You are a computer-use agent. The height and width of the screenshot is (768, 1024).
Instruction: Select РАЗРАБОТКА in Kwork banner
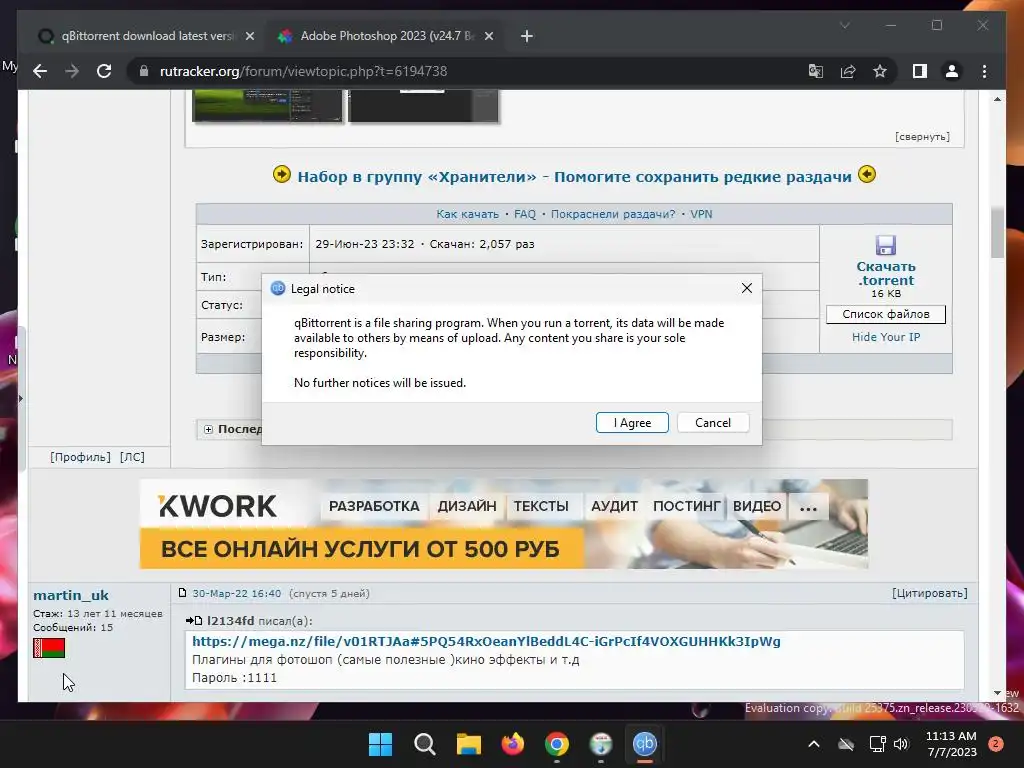(374, 506)
